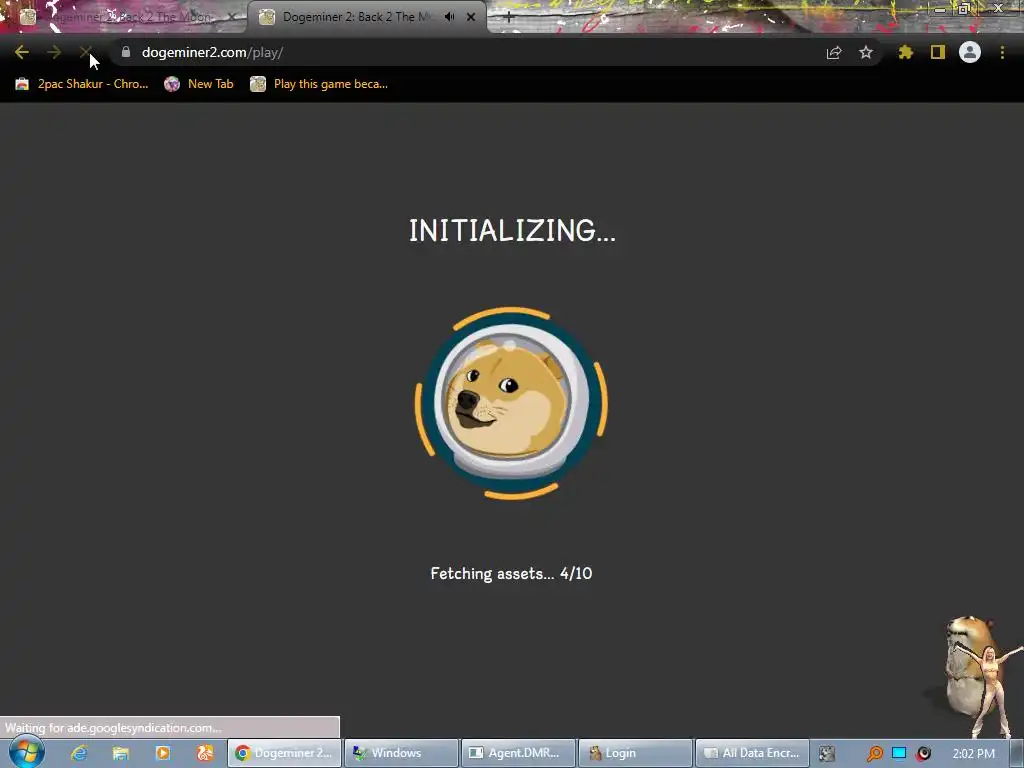Switch to the All Data Encr... taskbar window
This screenshot has width=1024, height=768.
coord(752,753)
